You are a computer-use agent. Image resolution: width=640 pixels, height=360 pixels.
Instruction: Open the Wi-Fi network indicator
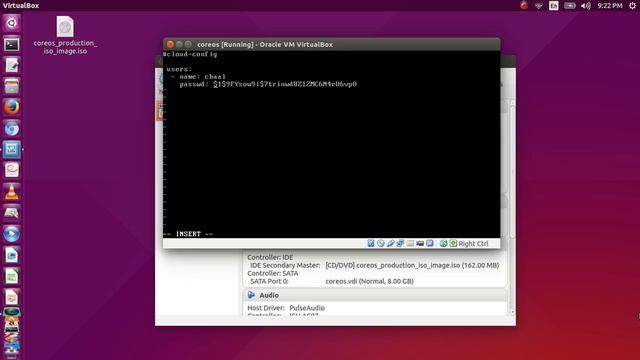click(539, 5)
